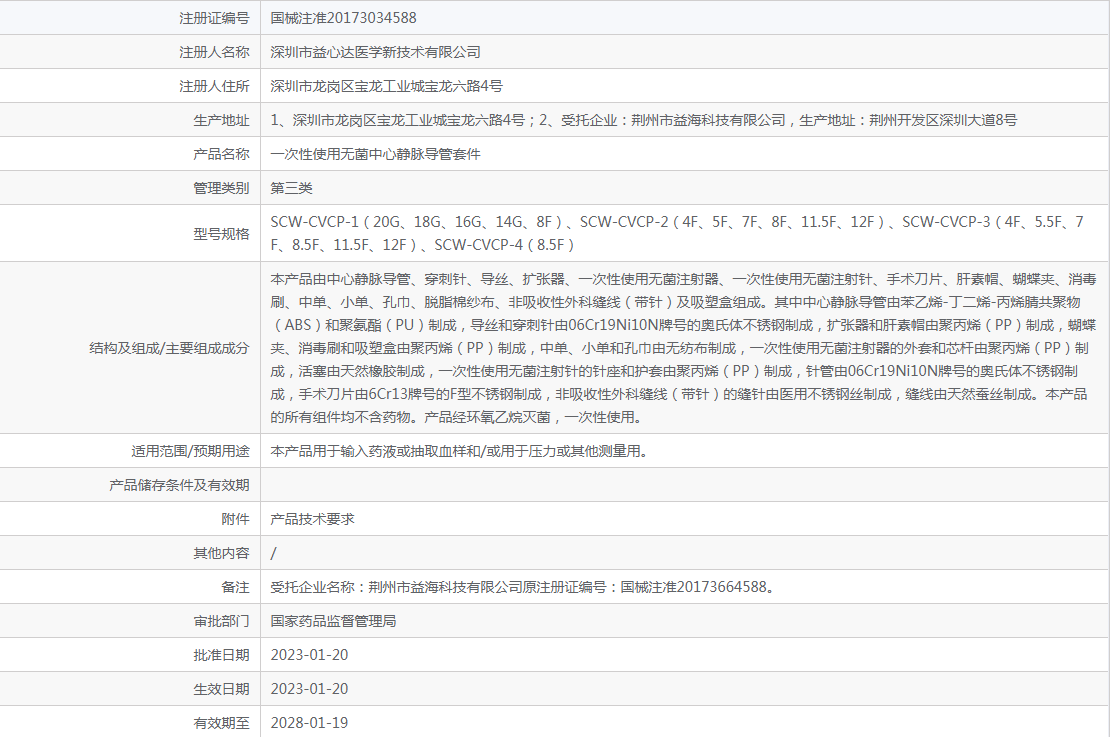This screenshot has width=1113, height=737.
Task: Select expiry date 2028-01-19
Action: (x=309, y=723)
